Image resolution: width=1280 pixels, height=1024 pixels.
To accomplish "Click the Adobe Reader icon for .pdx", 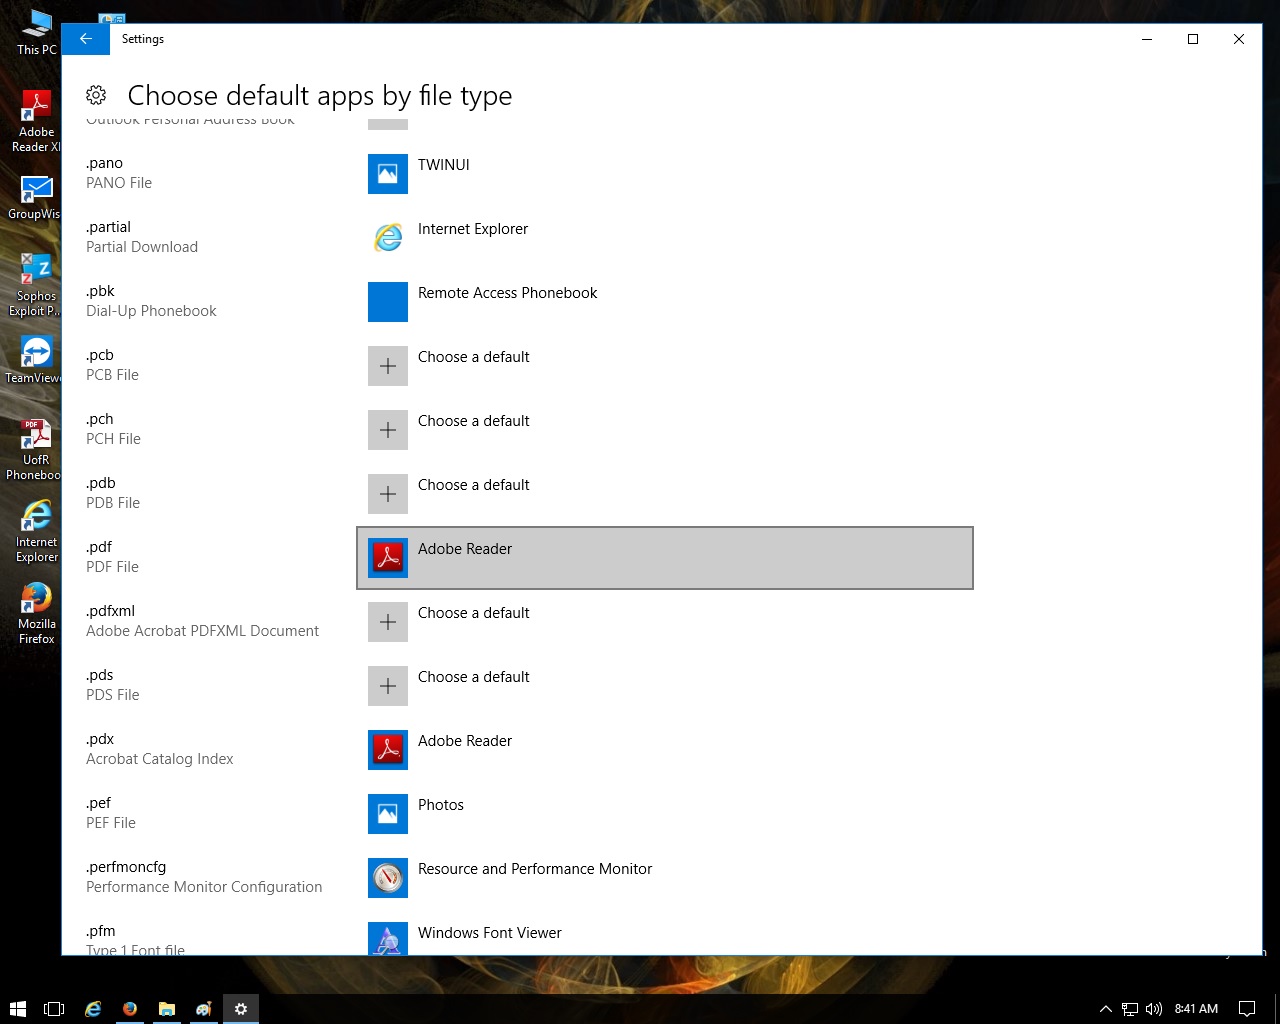I will point(388,750).
